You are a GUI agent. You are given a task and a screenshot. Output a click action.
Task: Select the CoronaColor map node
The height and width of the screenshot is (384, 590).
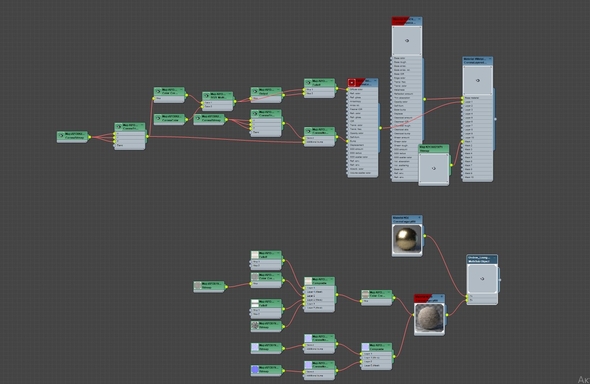pyautogui.click(x=169, y=119)
